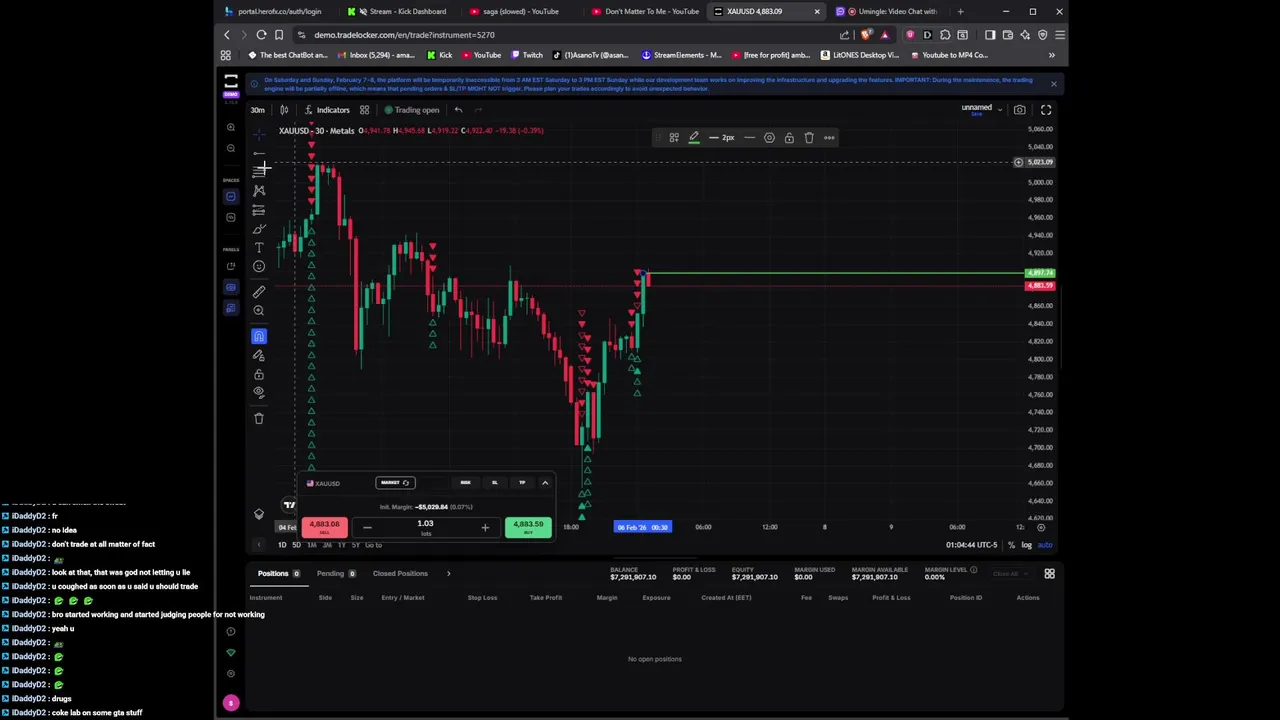Enter fullscreen chart mode
Screen dimensions: 1280x720
click(x=1046, y=110)
